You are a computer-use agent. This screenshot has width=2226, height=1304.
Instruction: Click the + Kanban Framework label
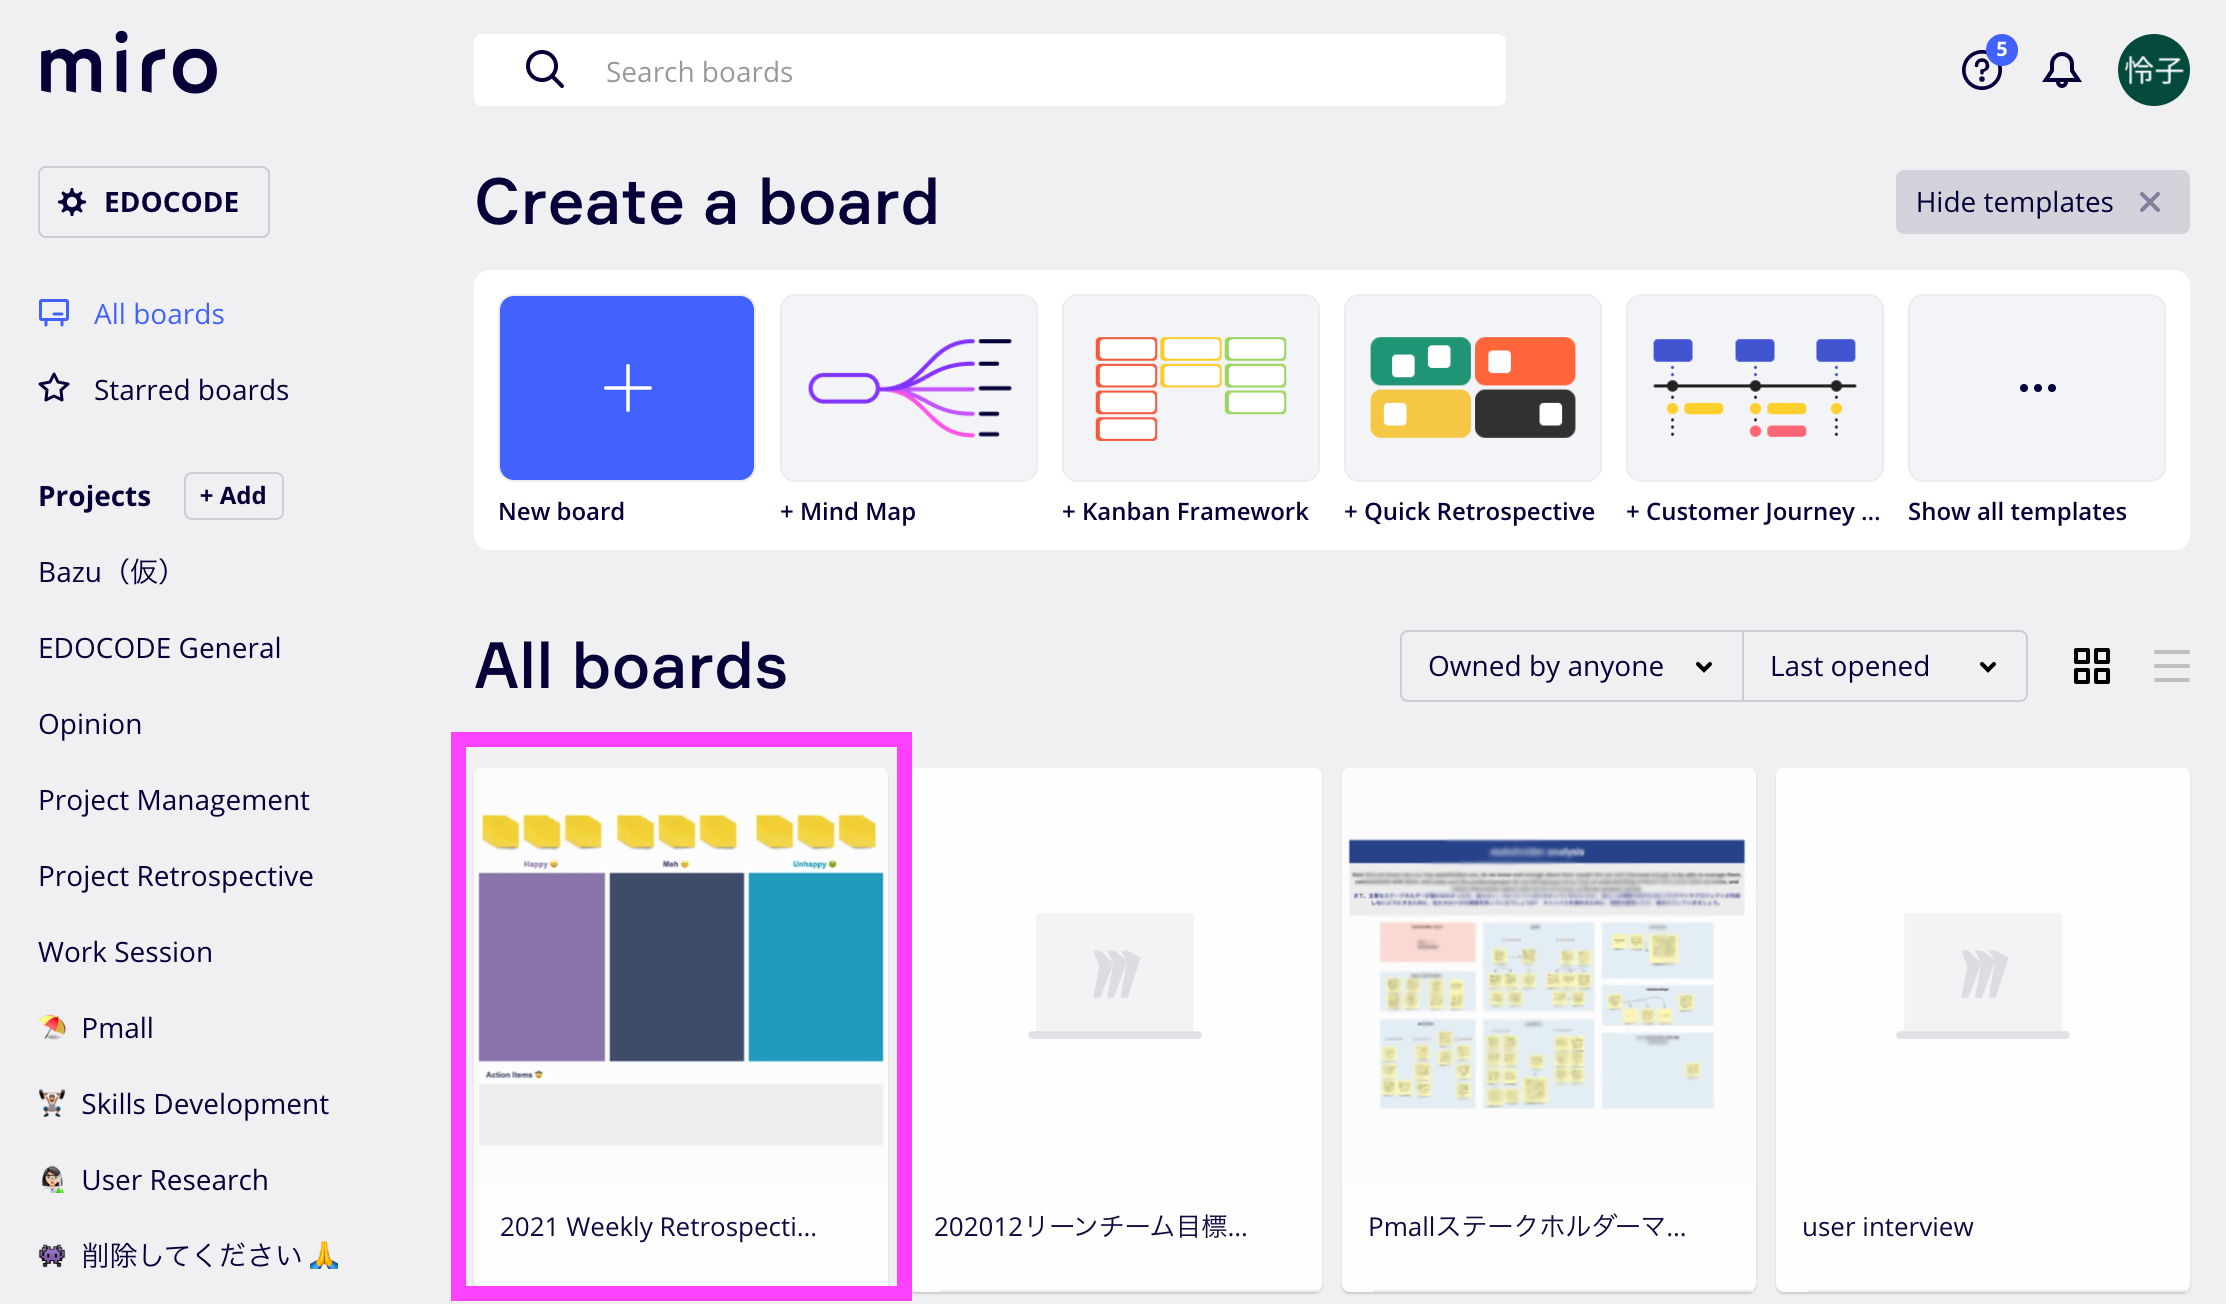tap(1185, 511)
